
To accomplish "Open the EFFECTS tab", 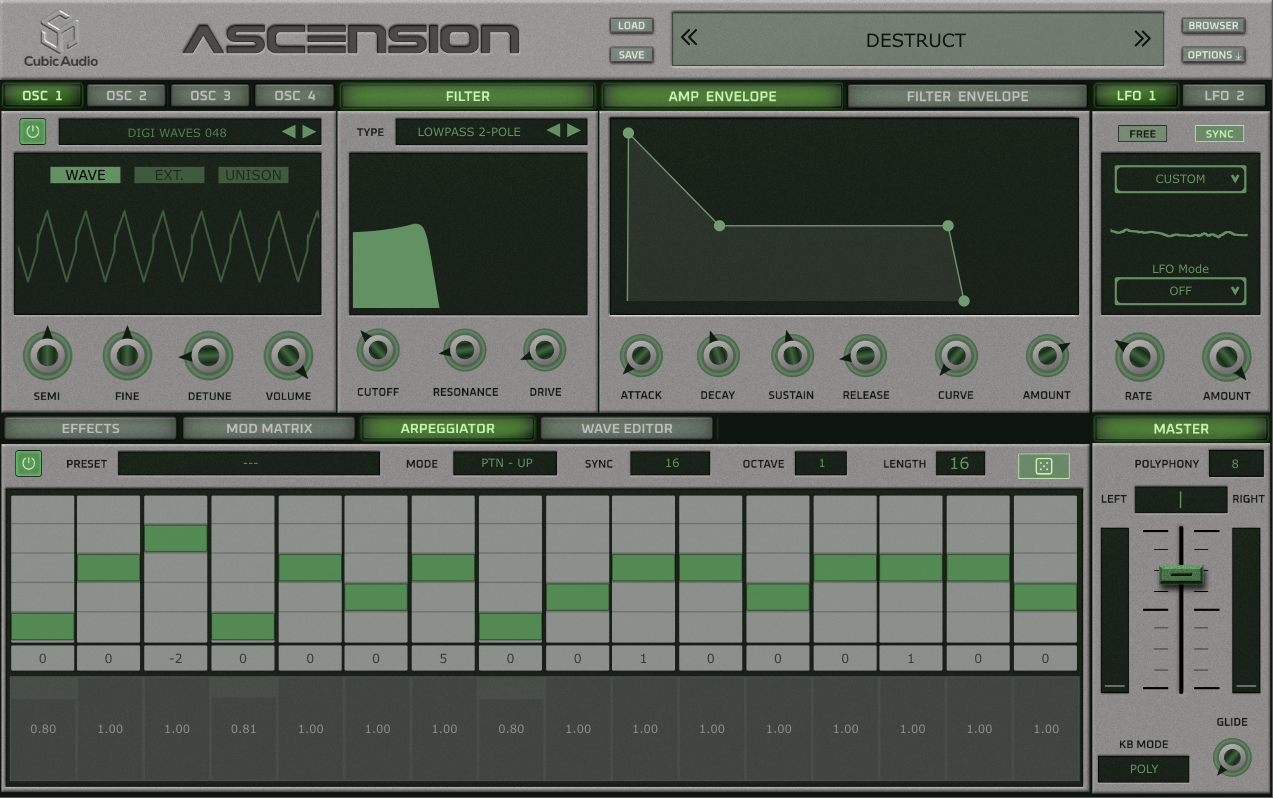I will 91,428.
